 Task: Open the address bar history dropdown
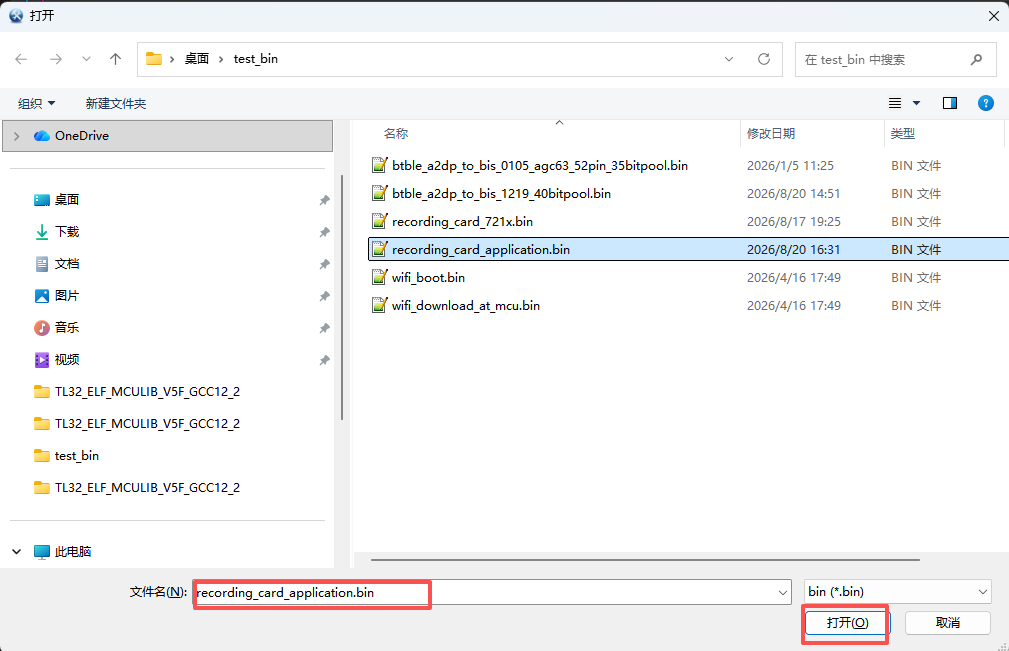coord(729,59)
